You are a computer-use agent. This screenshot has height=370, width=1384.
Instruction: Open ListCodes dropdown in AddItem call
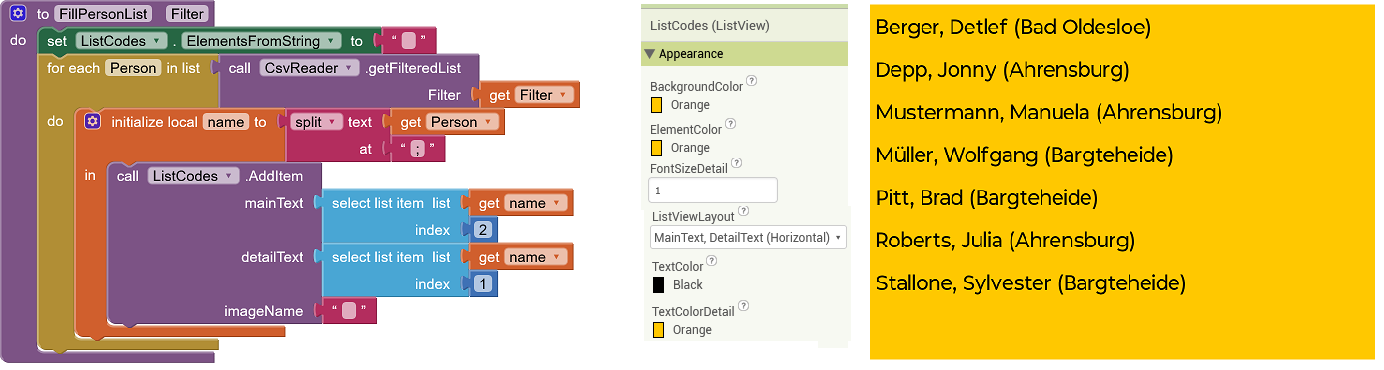click(193, 176)
